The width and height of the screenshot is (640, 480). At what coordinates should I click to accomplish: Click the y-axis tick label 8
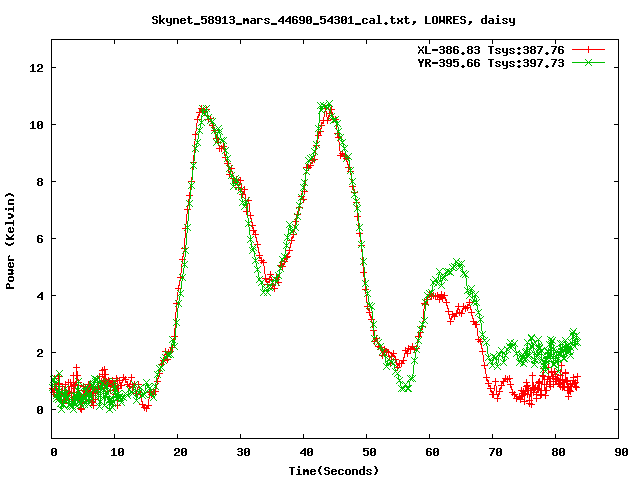point(40,182)
